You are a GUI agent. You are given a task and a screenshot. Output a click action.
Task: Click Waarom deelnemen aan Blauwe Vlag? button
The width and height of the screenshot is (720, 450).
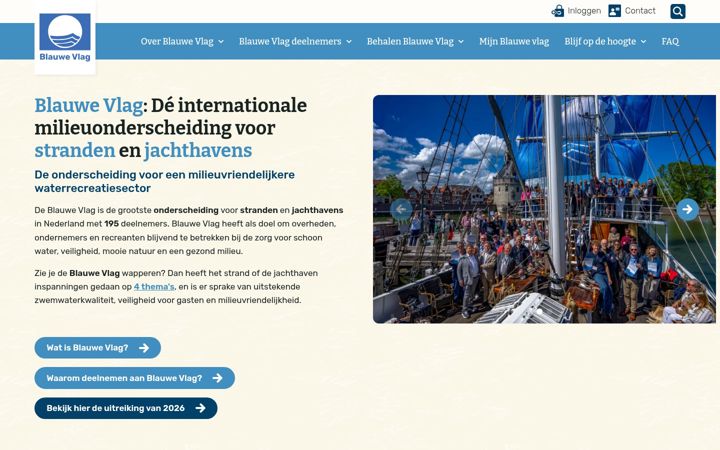click(x=135, y=378)
